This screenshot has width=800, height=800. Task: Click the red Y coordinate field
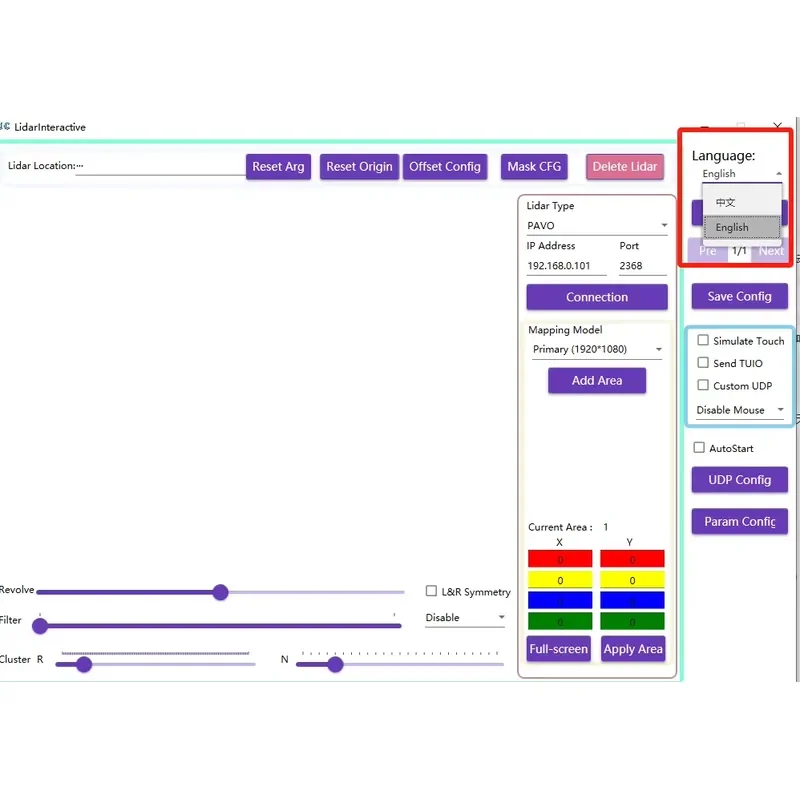[632, 559]
